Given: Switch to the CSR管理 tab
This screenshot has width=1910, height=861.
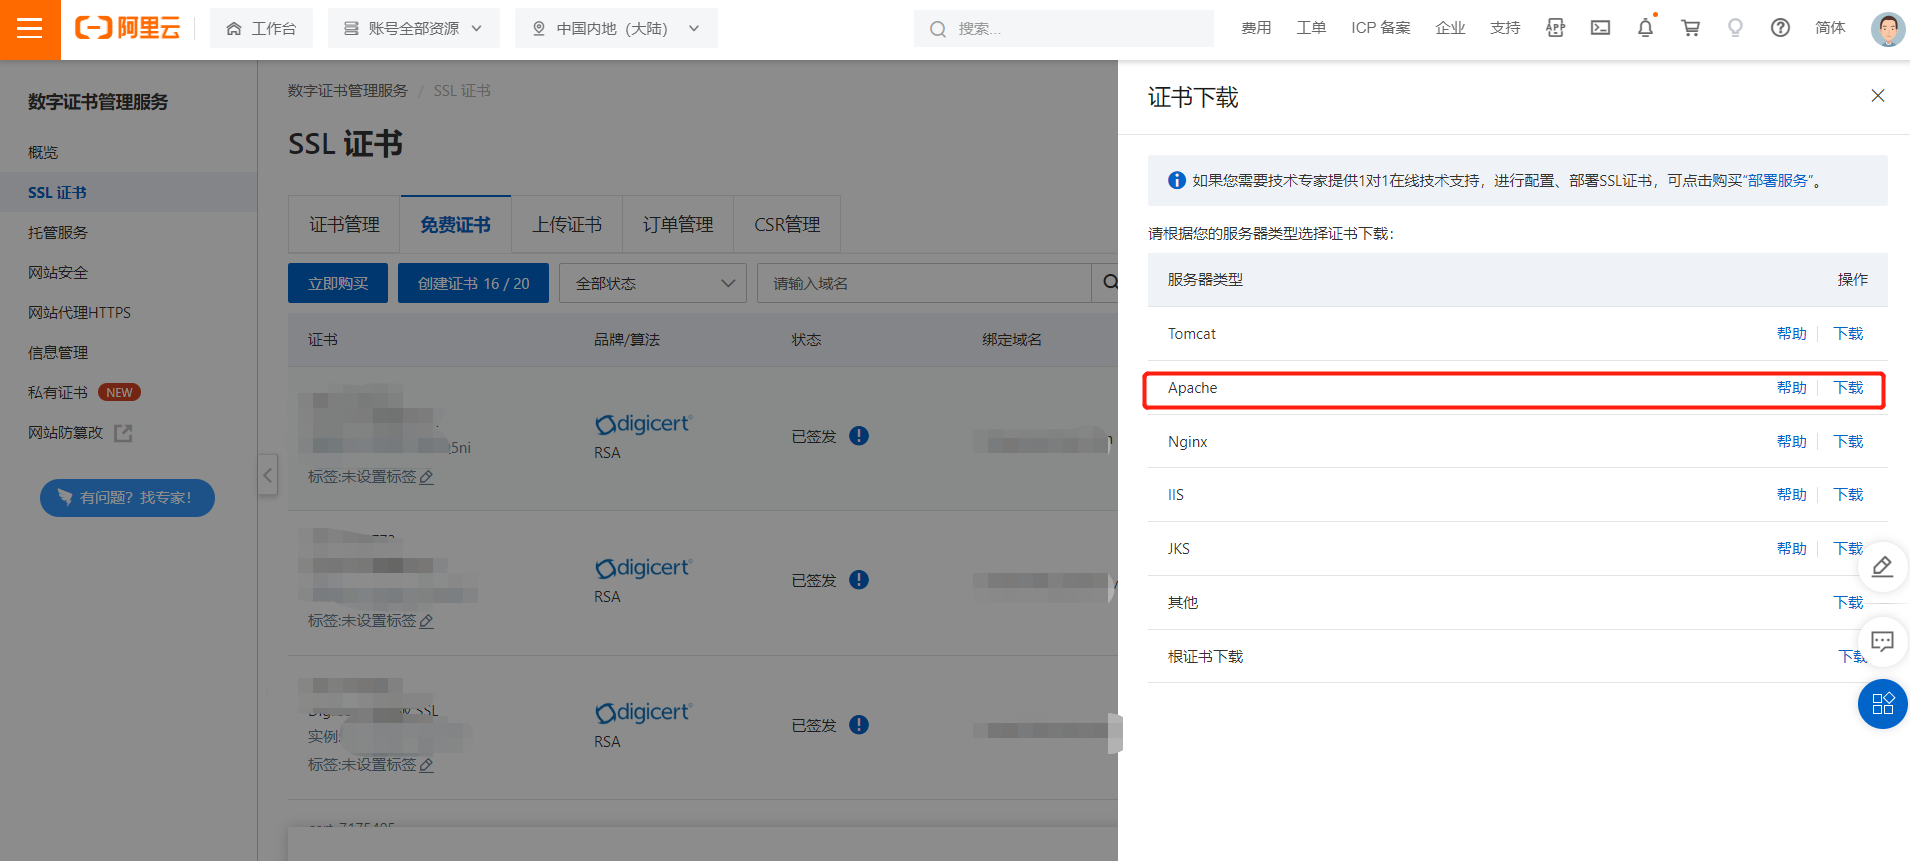Looking at the screenshot, I should [x=787, y=224].
